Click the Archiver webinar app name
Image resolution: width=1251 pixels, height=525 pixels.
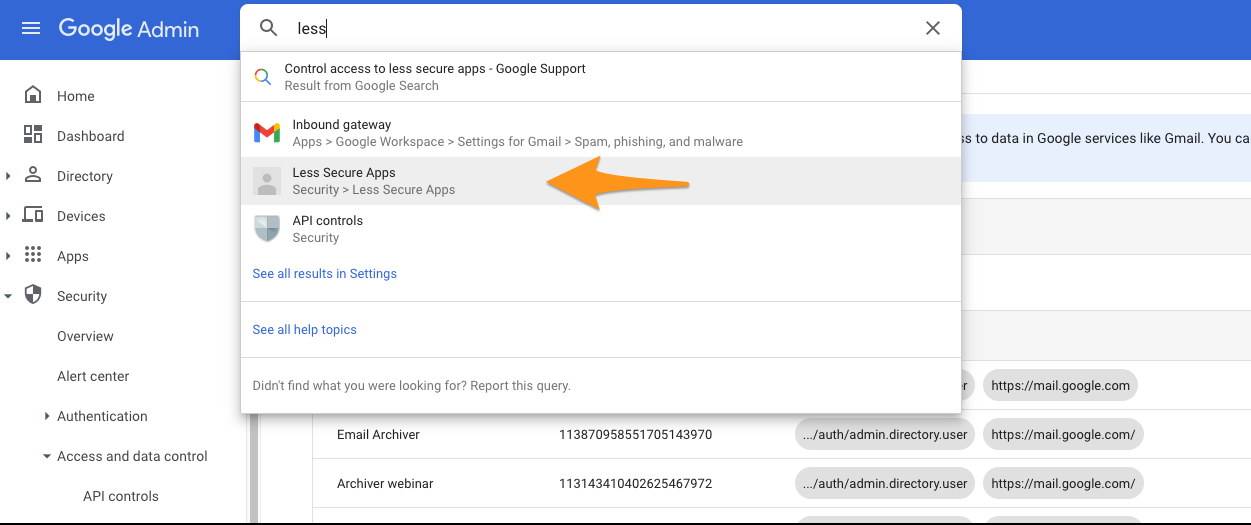pos(385,484)
